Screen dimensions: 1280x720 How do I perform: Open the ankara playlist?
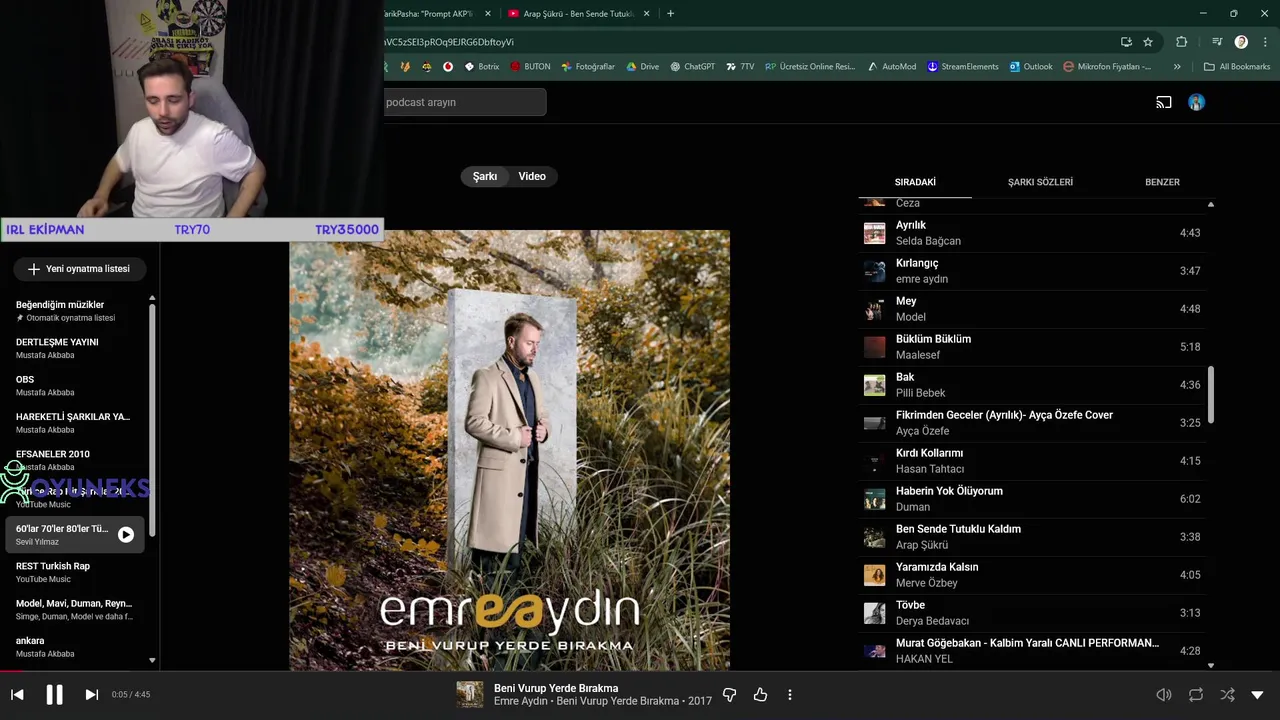tap(75, 647)
